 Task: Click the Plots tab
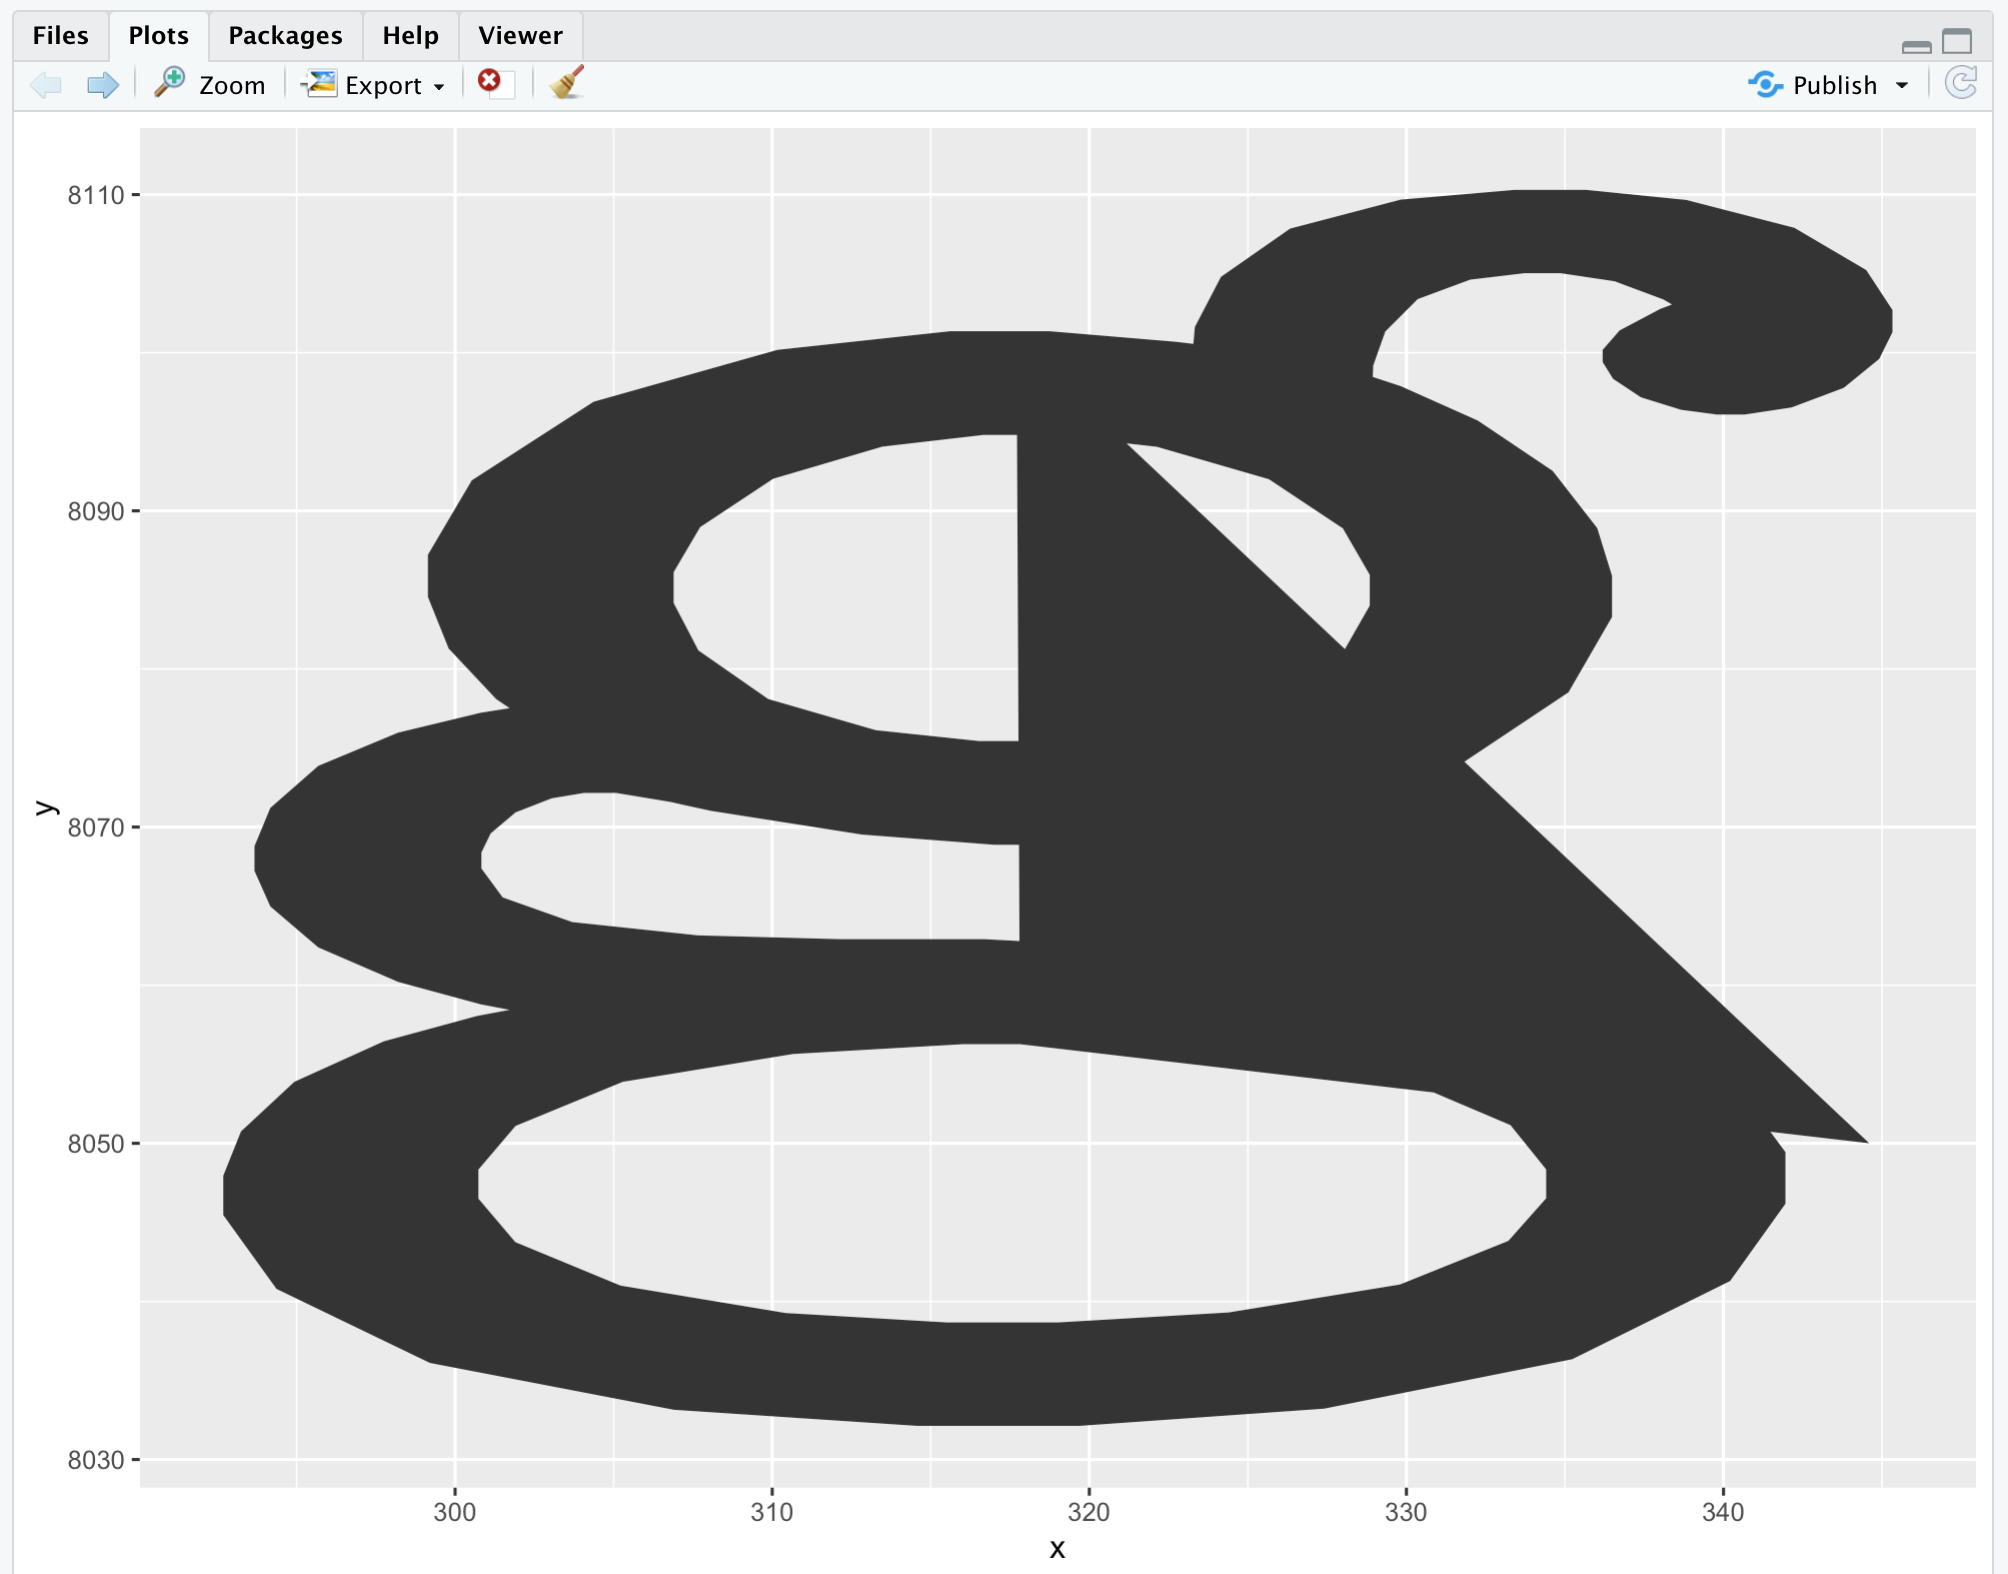(158, 36)
